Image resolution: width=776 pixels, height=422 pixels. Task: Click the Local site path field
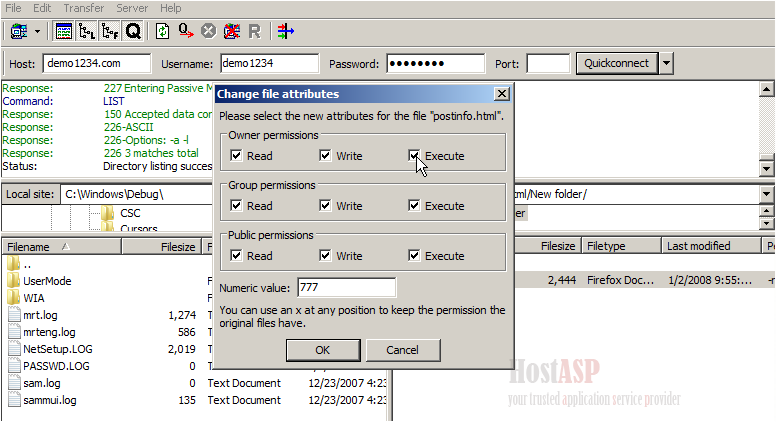[x=137, y=194]
